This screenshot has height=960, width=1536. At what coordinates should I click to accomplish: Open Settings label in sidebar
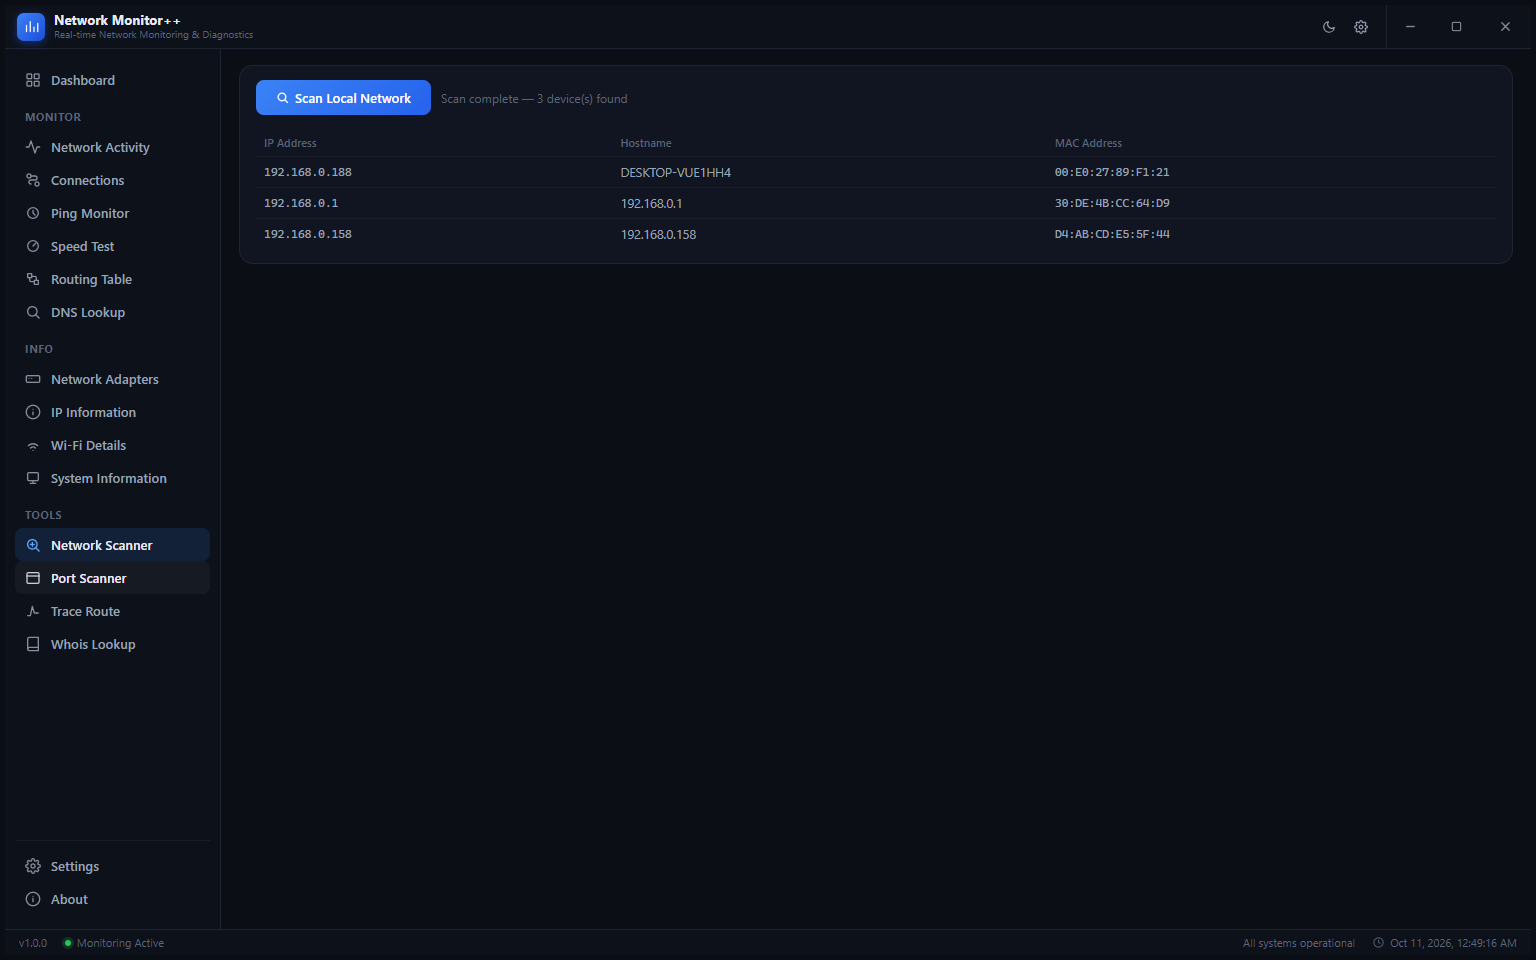point(75,866)
